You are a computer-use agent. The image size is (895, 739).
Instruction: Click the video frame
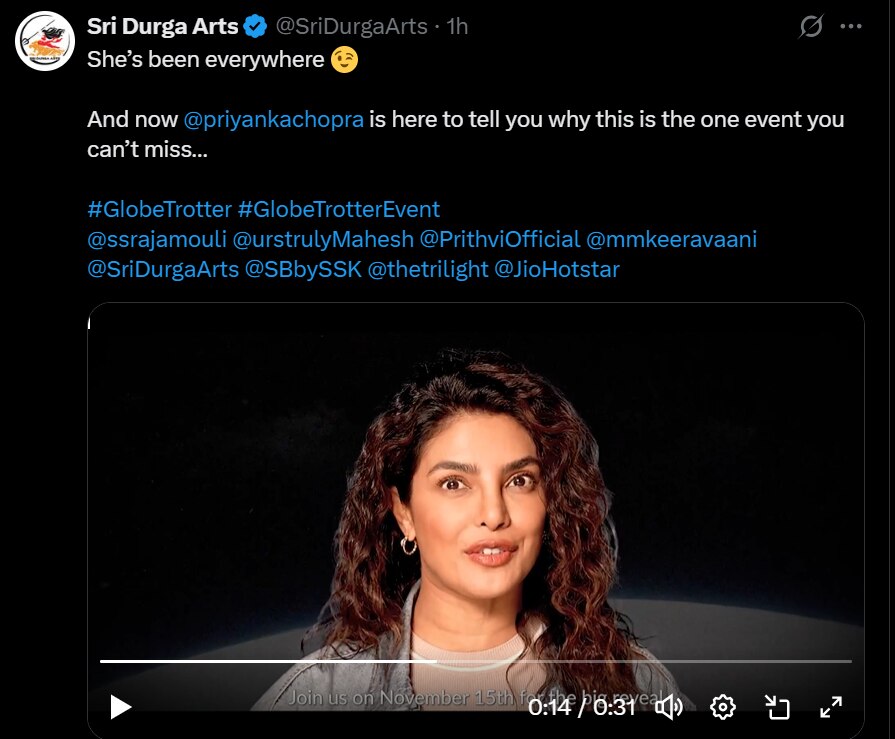pos(475,480)
